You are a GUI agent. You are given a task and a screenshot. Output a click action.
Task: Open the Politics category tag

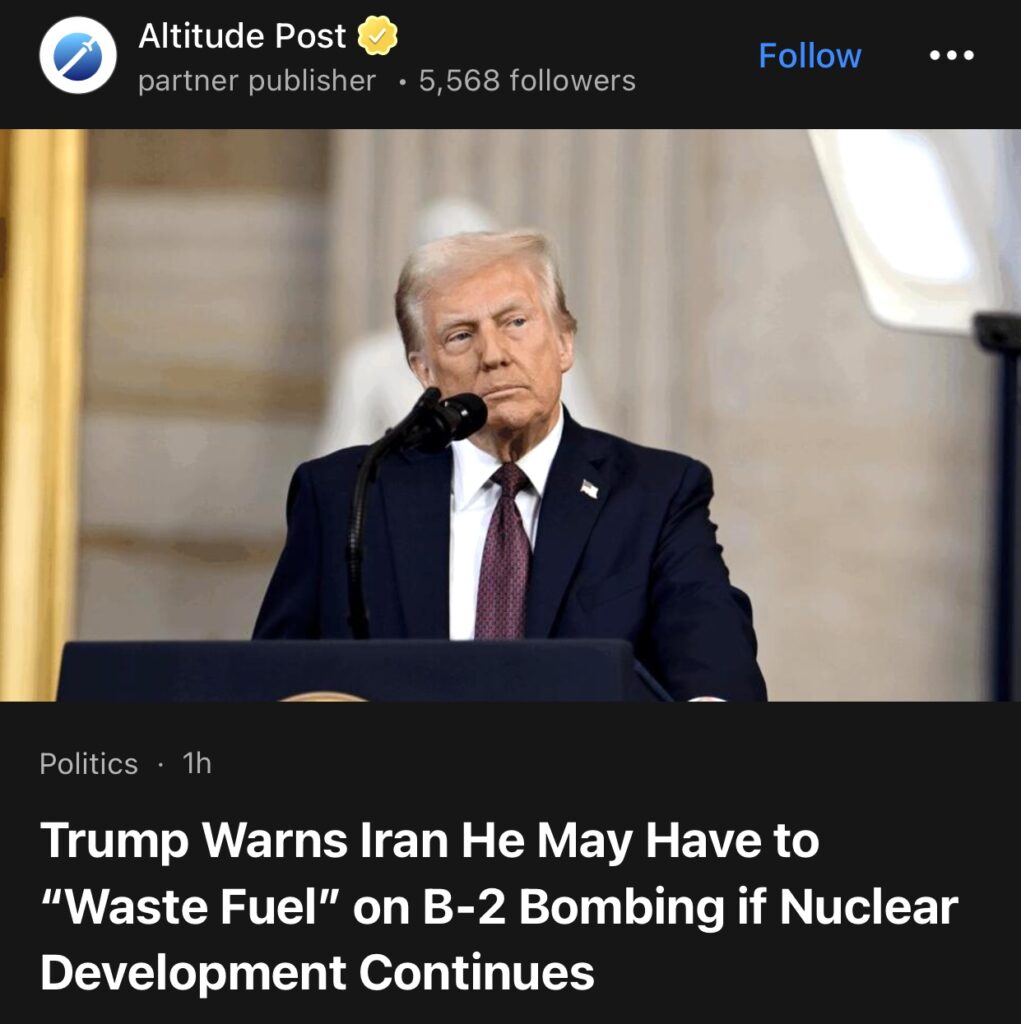(89, 763)
